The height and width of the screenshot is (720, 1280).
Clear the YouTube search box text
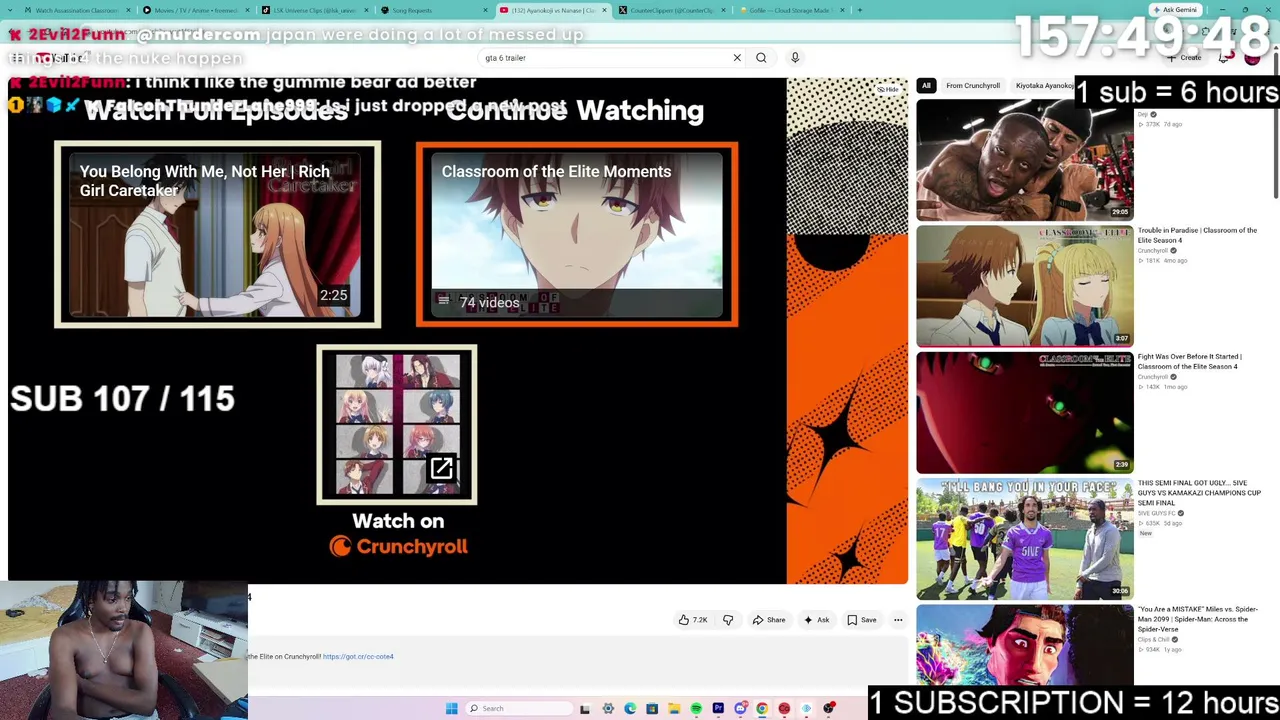tap(737, 58)
